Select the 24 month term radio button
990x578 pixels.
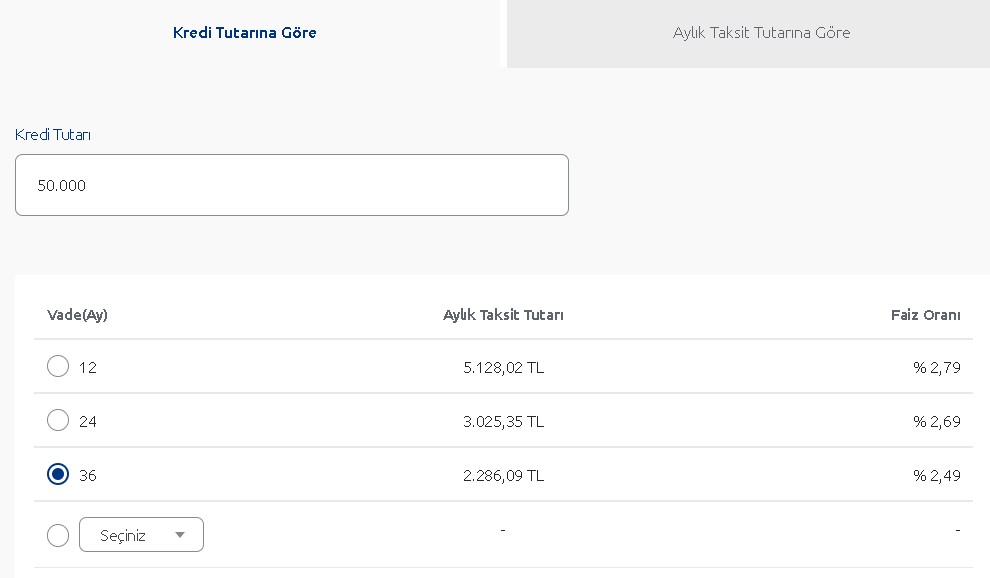point(58,420)
